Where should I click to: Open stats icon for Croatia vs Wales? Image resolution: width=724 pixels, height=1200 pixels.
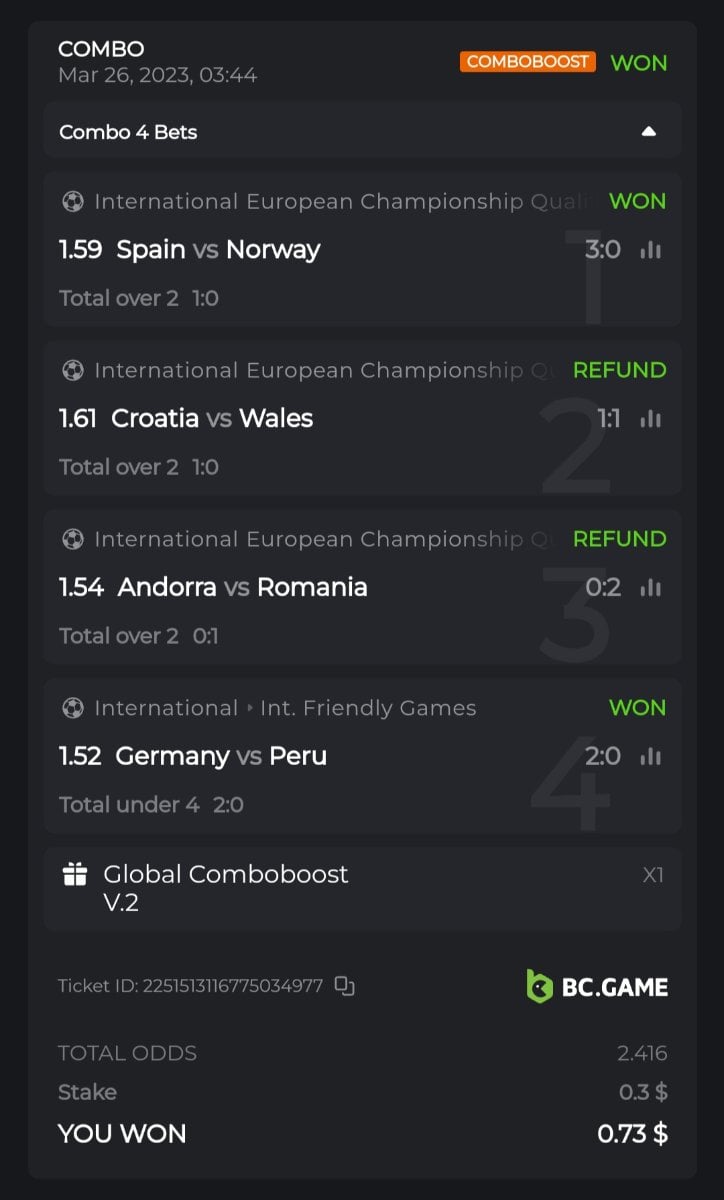pyautogui.click(x=651, y=419)
